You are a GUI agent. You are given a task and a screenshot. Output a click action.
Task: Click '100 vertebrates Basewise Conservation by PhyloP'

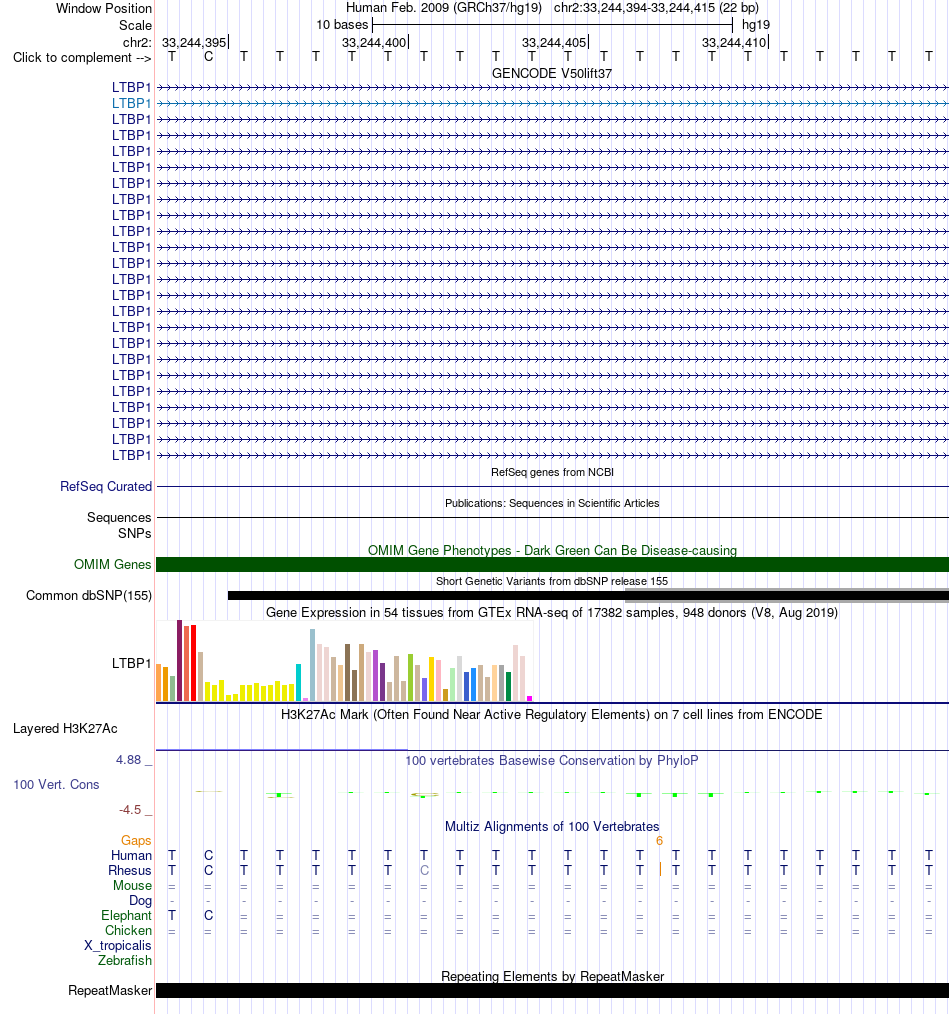coord(552,760)
